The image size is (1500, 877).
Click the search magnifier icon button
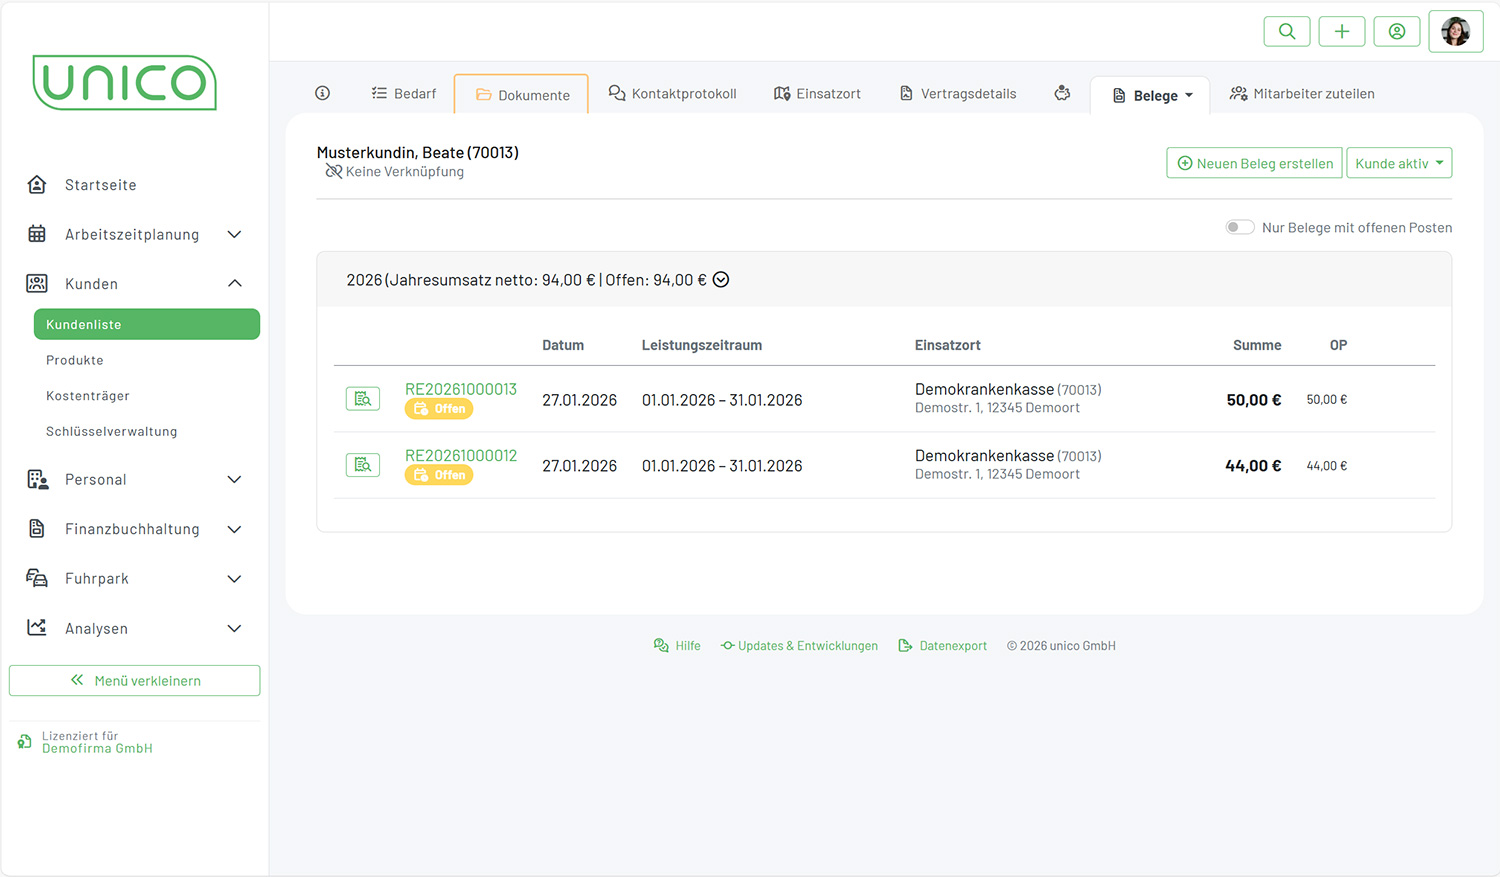coord(1286,31)
